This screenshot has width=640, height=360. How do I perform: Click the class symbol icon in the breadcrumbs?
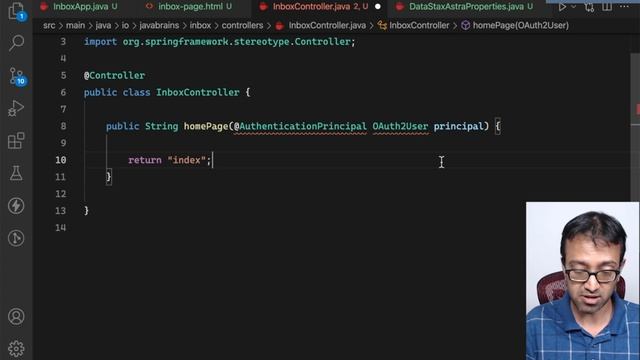click(382, 25)
